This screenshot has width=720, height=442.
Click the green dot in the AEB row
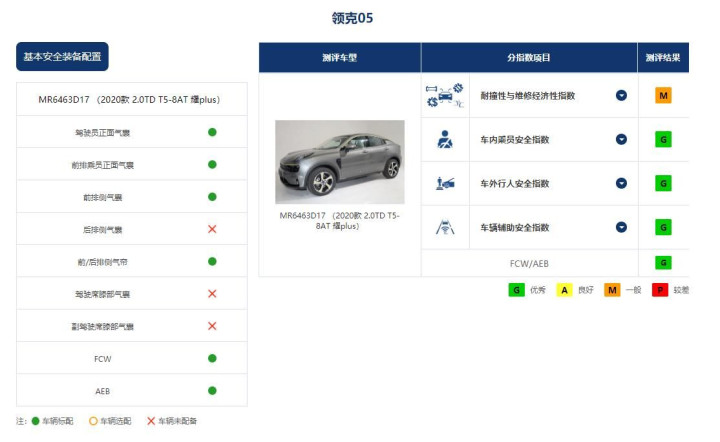pos(212,391)
